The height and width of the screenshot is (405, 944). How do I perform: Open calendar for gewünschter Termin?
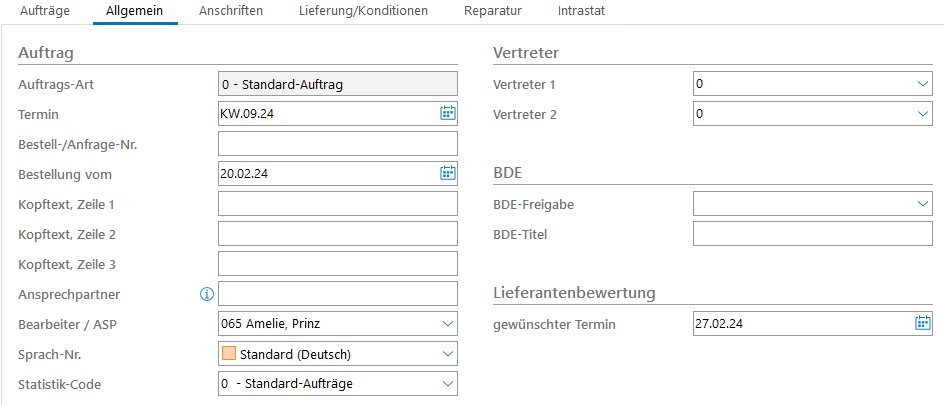[923, 323]
